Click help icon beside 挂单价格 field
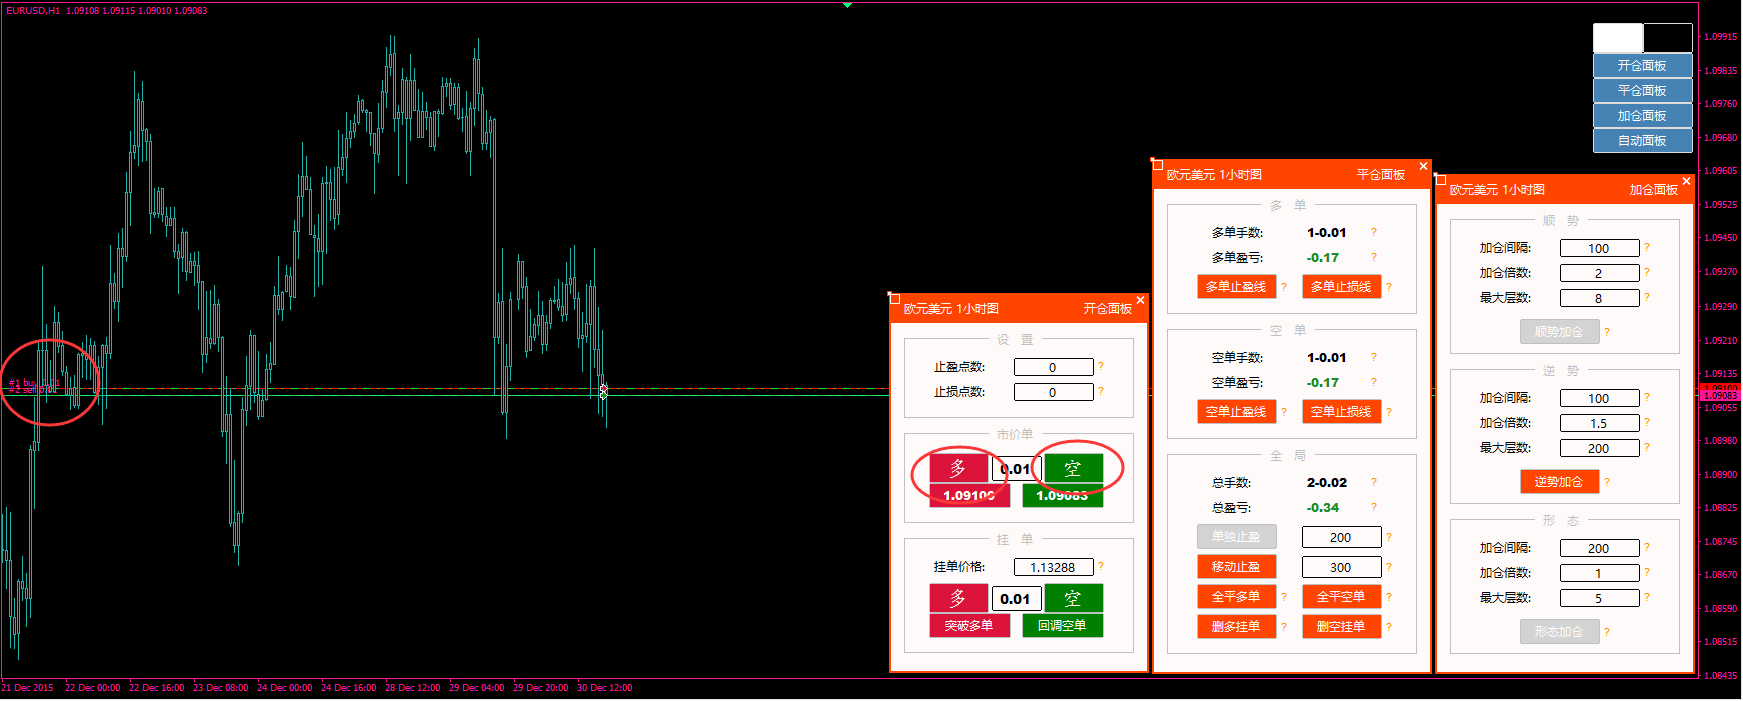Screen dimensions: 1743x701 (x=1101, y=566)
